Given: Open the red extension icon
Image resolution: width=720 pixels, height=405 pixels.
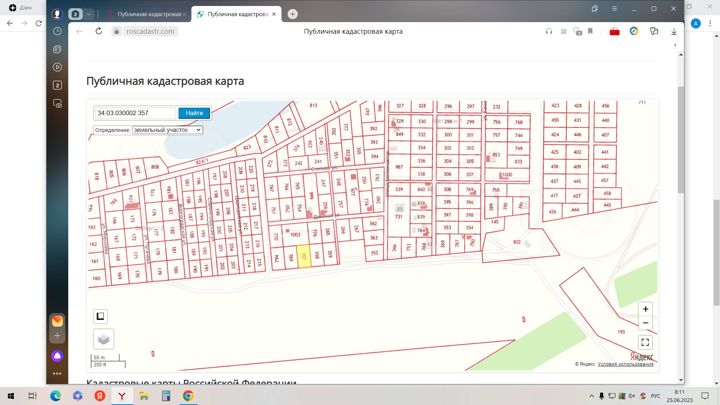Looking at the screenshot, I should [x=614, y=31].
